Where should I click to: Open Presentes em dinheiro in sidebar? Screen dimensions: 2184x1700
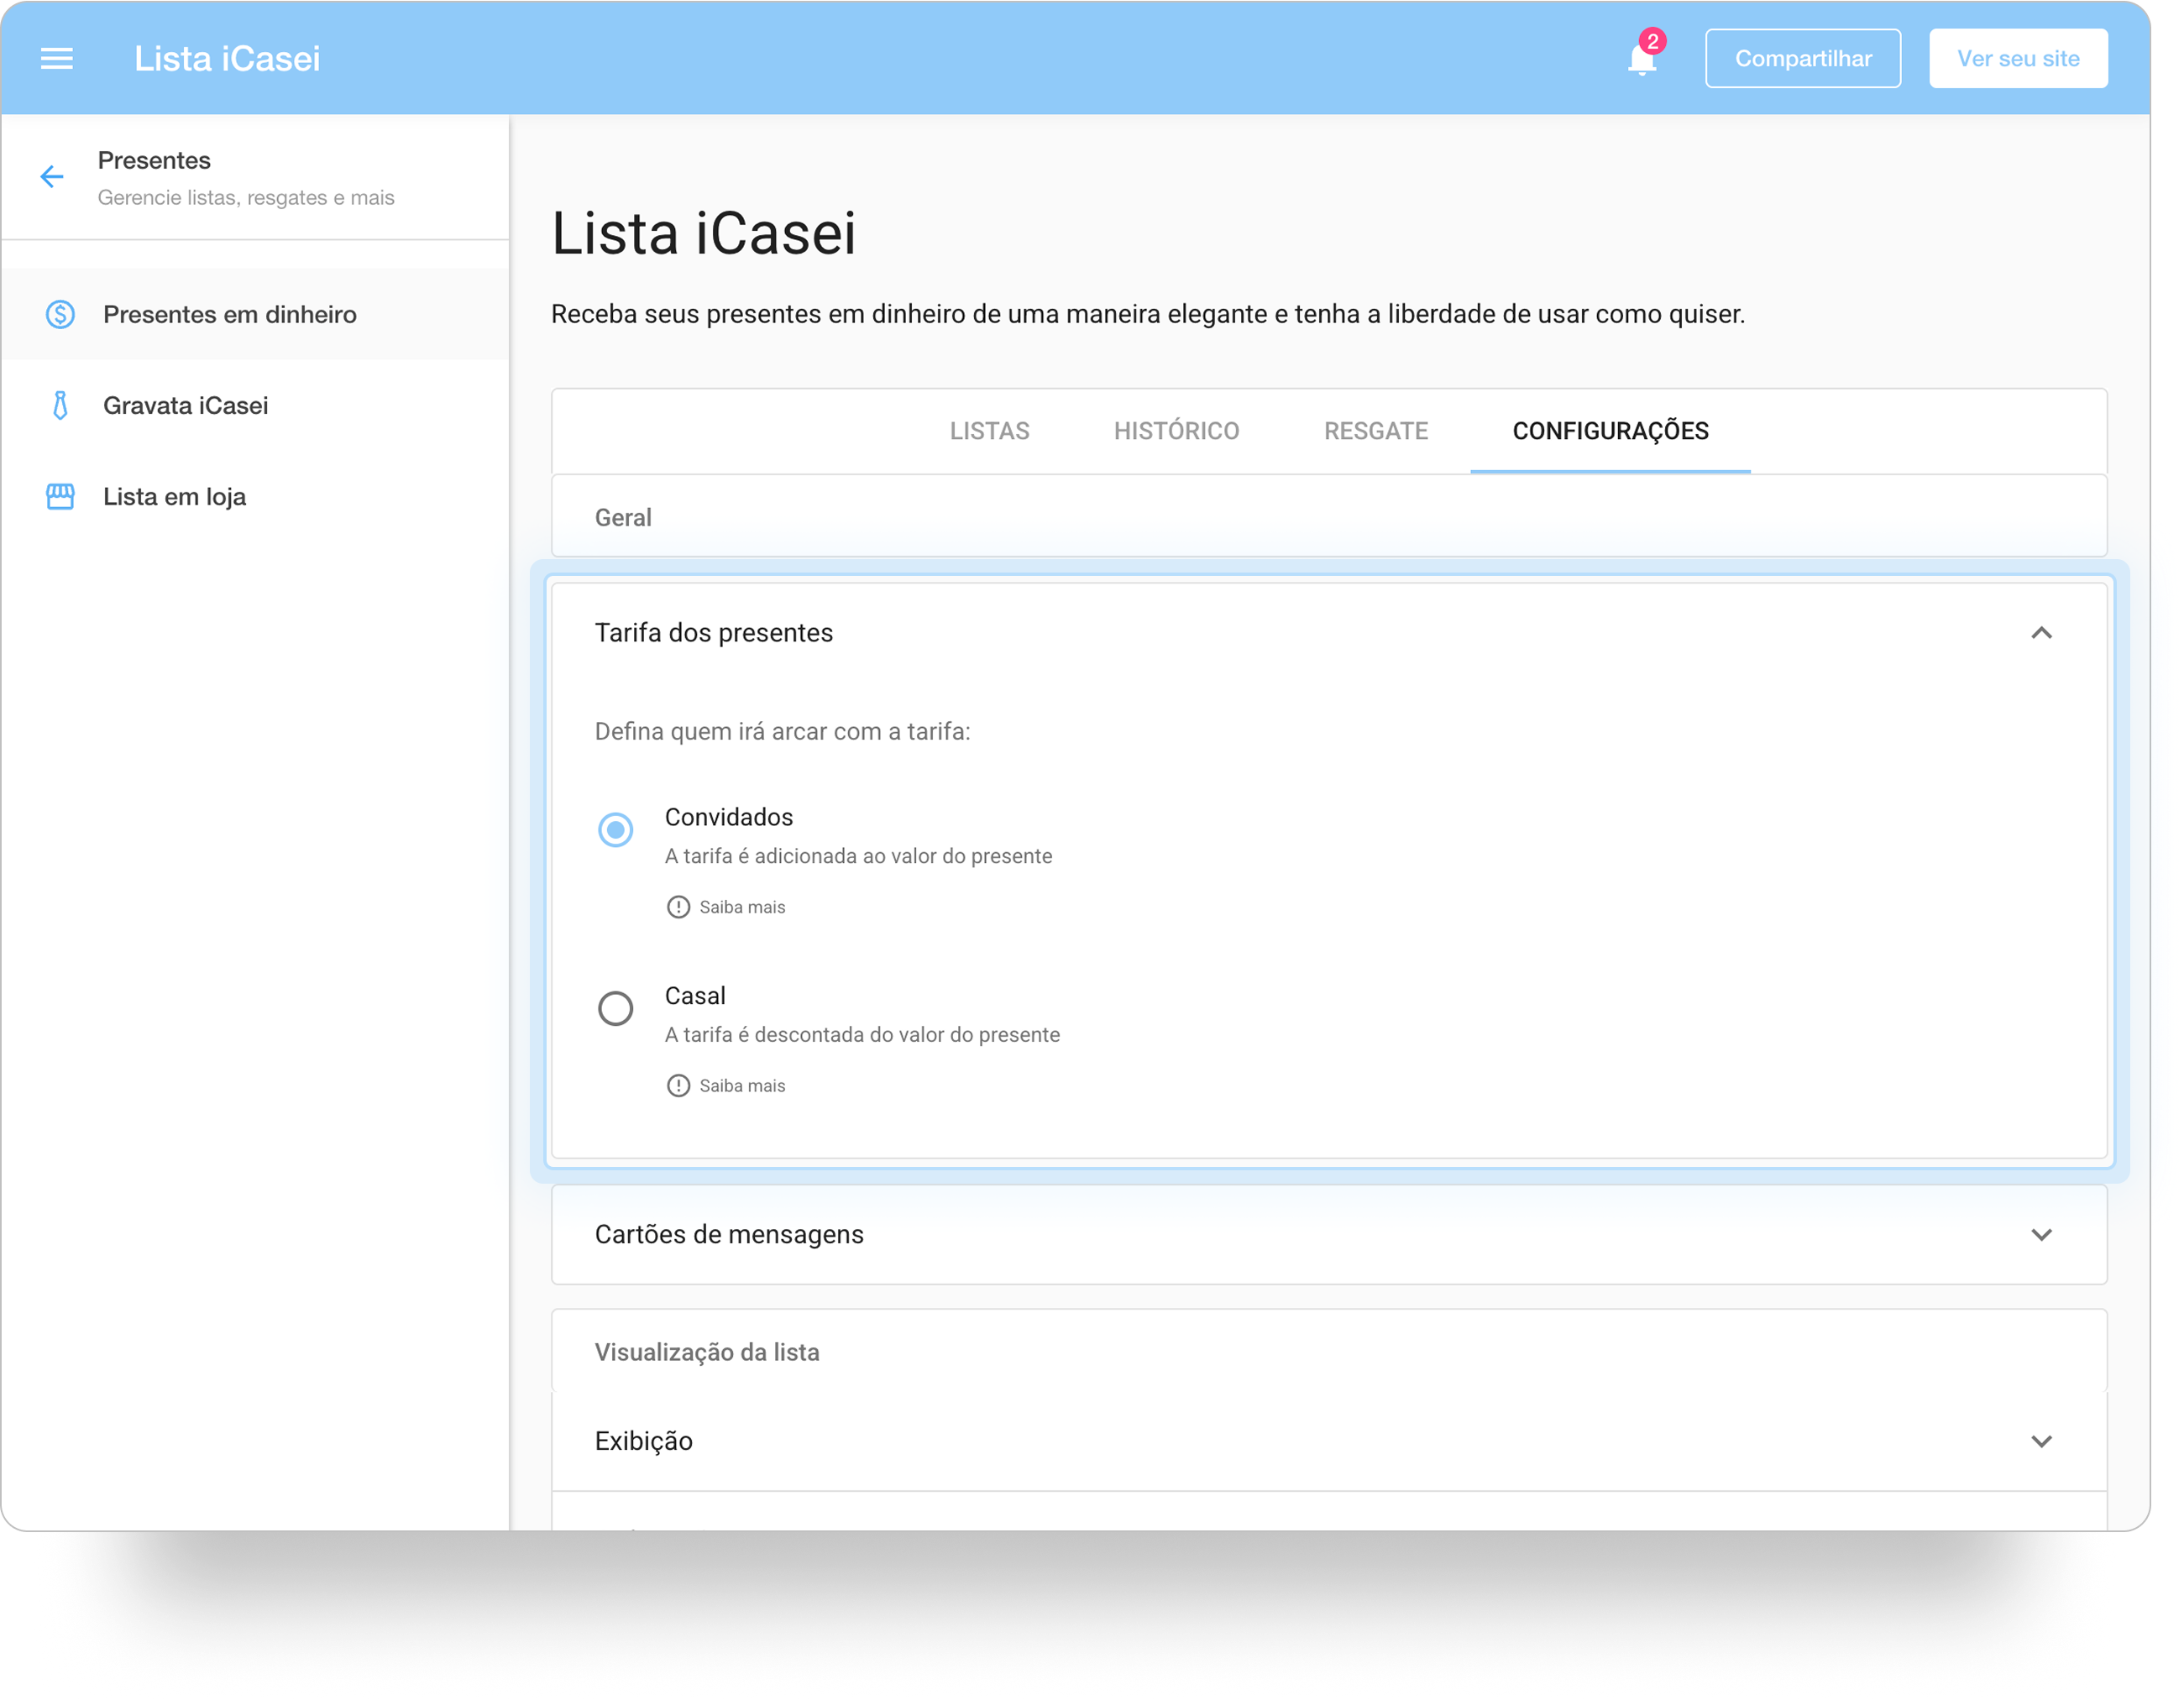click(x=256, y=314)
